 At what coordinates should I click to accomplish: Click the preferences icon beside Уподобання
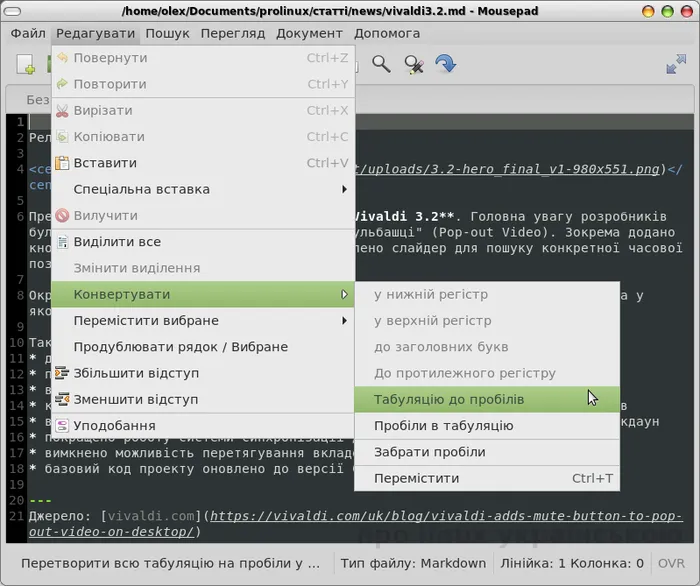pos(62,426)
